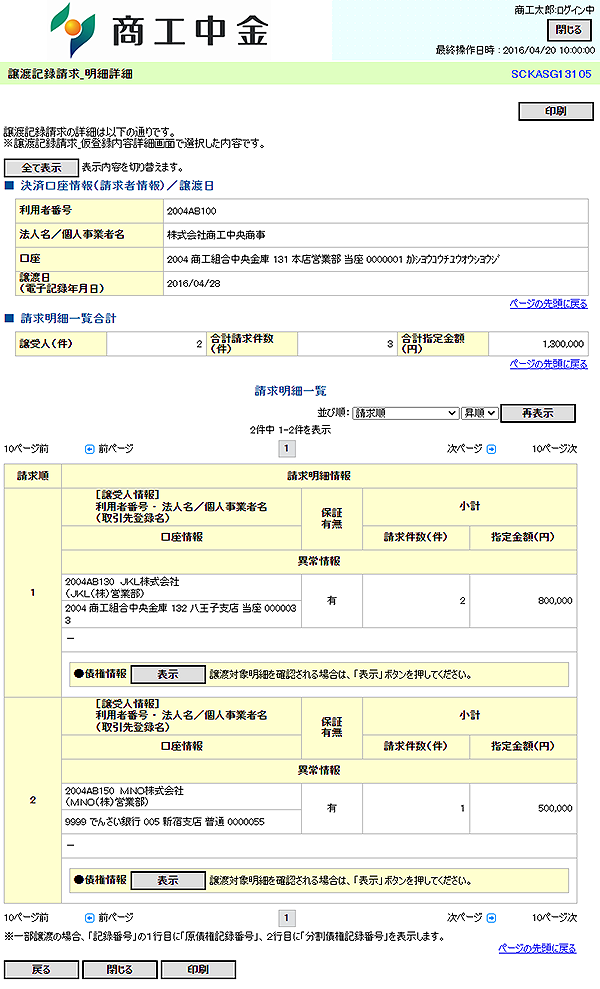Close the session with top 閉じる button
The width and height of the screenshot is (600, 989).
coord(568,30)
